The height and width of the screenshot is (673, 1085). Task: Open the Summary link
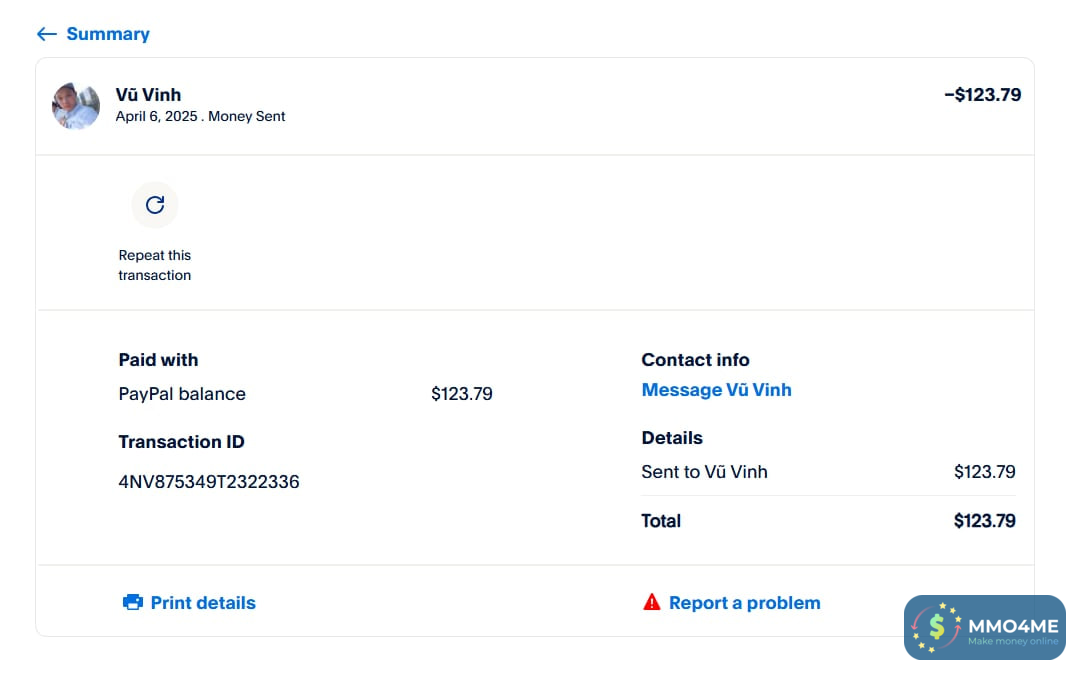point(108,34)
